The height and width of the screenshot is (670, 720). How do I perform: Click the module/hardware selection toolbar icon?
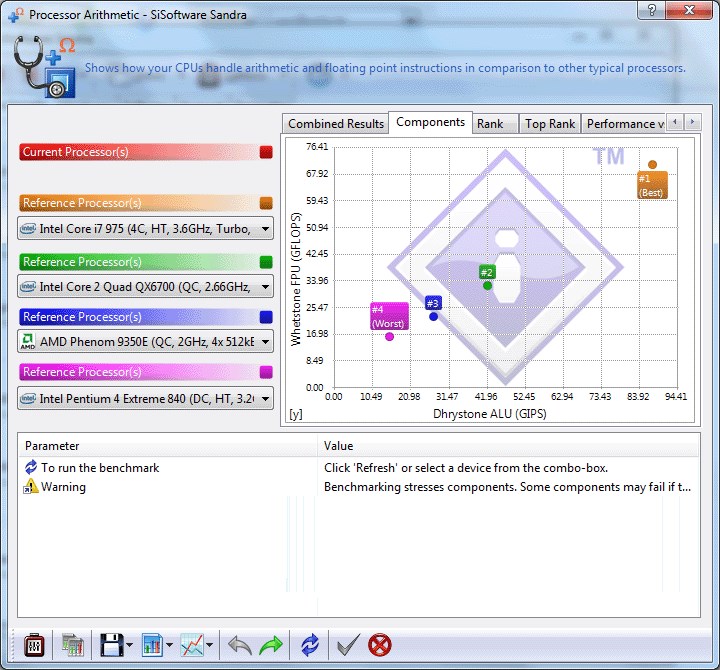click(x=73, y=645)
